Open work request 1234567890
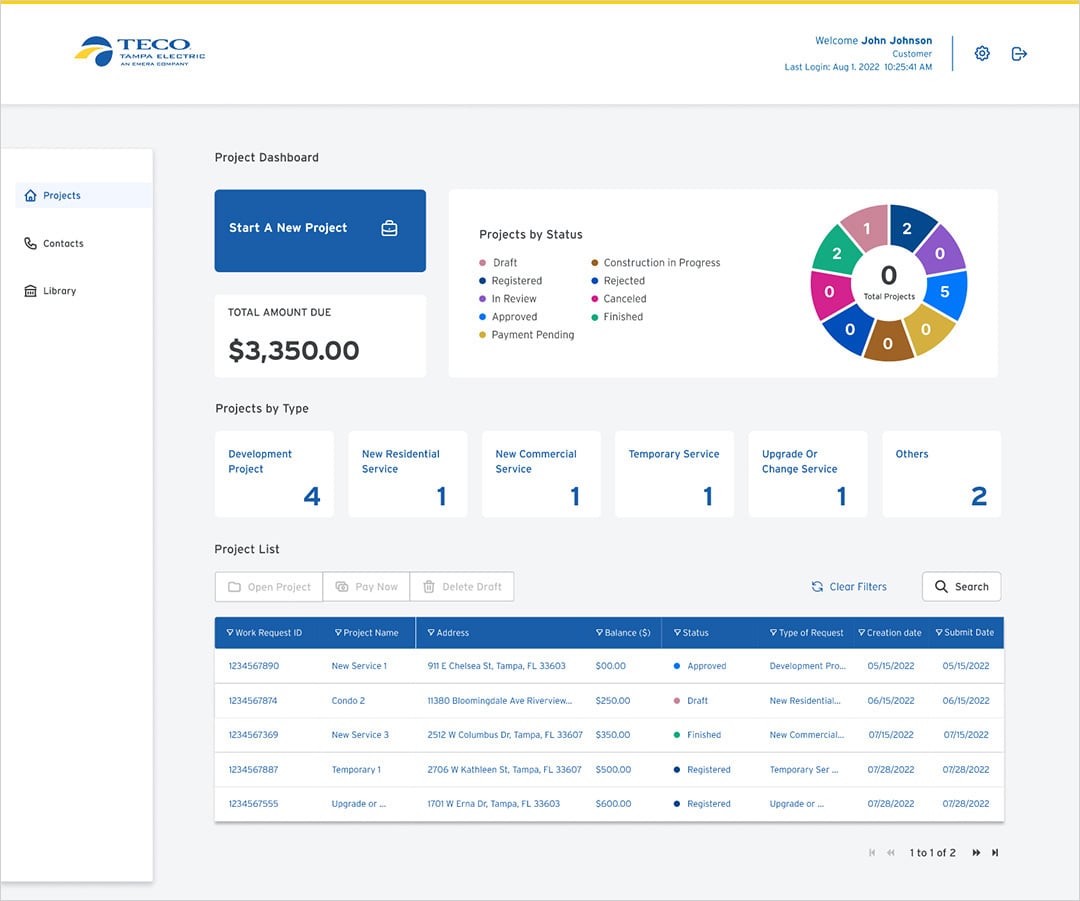Image resolution: width=1080 pixels, height=901 pixels. [253, 666]
